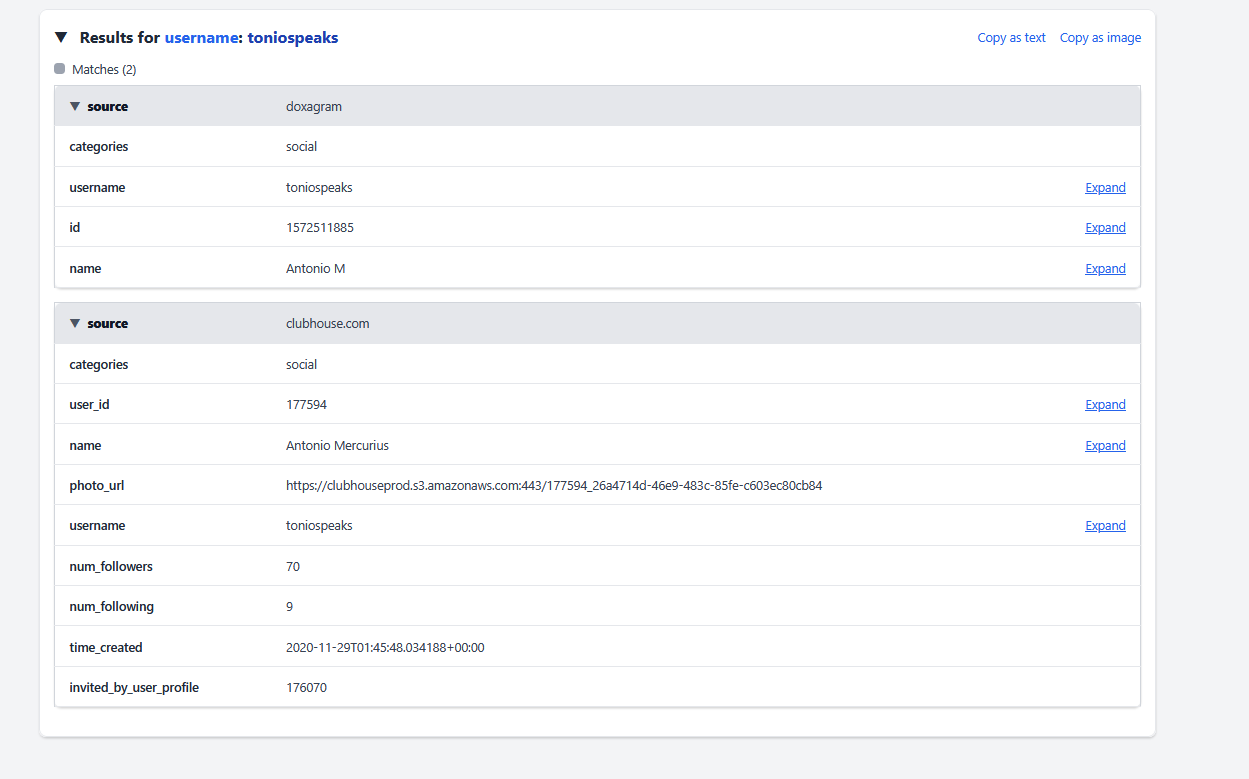Click the toniospeaks heading text

click(x=293, y=38)
